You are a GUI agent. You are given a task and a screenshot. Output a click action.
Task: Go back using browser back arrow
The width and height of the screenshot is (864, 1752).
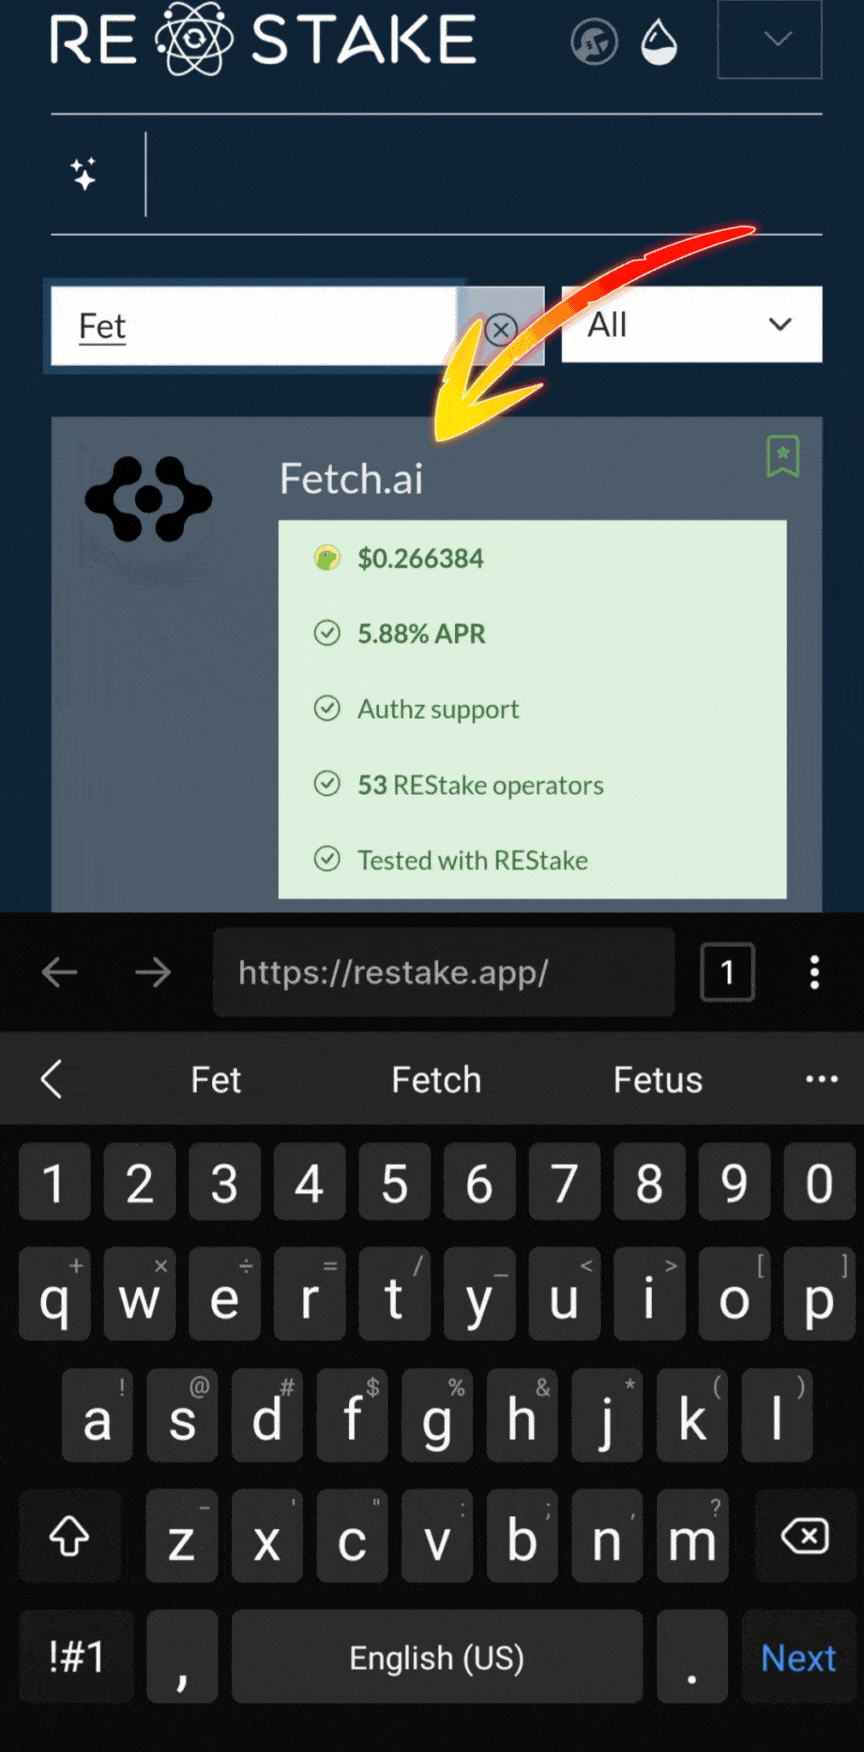60,972
